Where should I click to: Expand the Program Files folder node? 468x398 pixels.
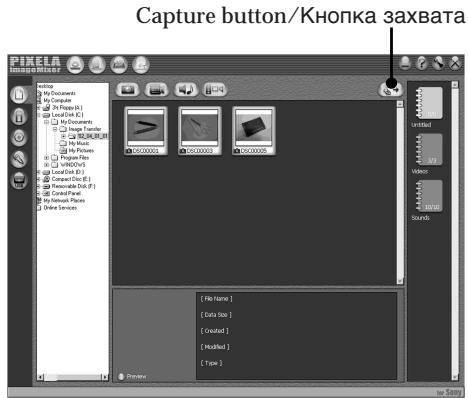(x=47, y=158)
